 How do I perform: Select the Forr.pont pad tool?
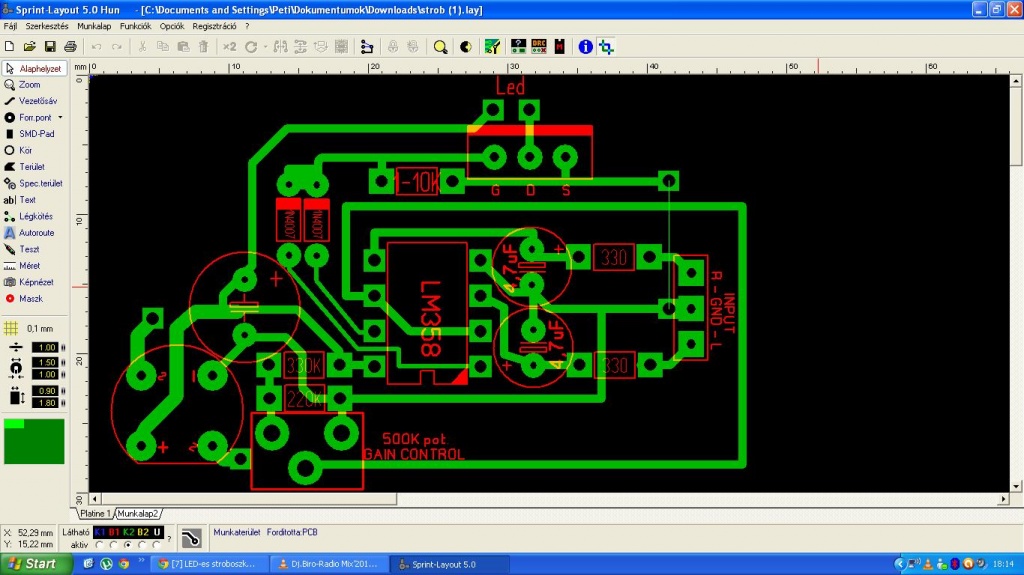(x=29, y=118)
